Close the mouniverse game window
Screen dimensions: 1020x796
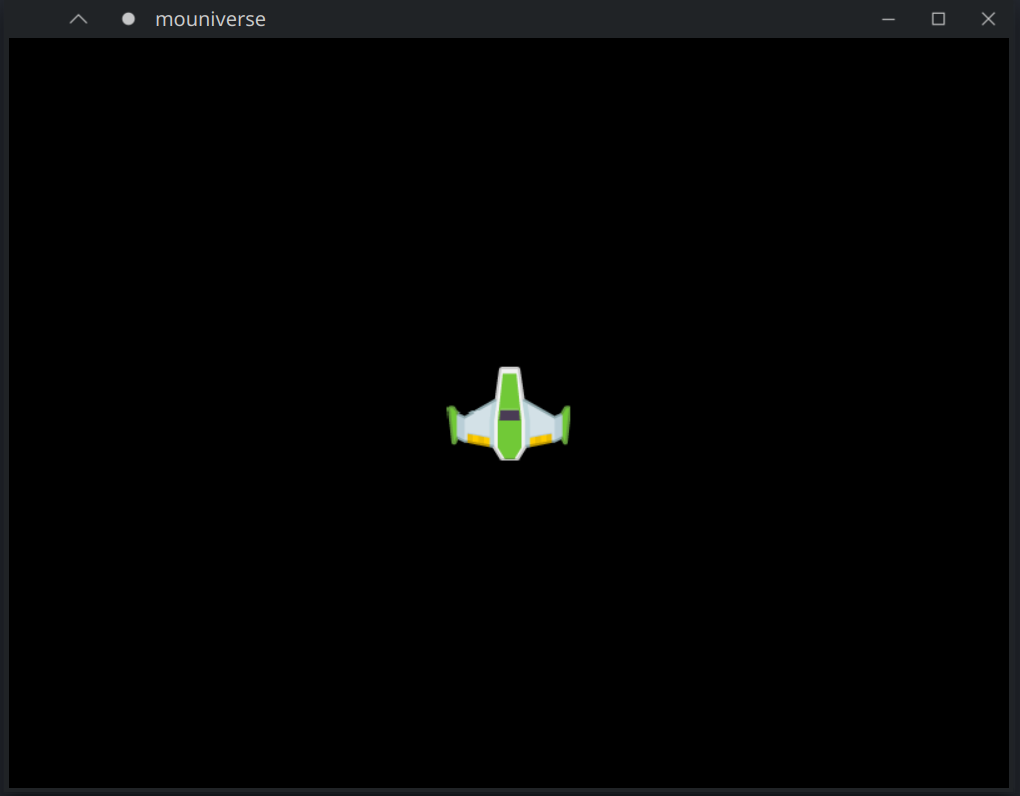[988, 19]
